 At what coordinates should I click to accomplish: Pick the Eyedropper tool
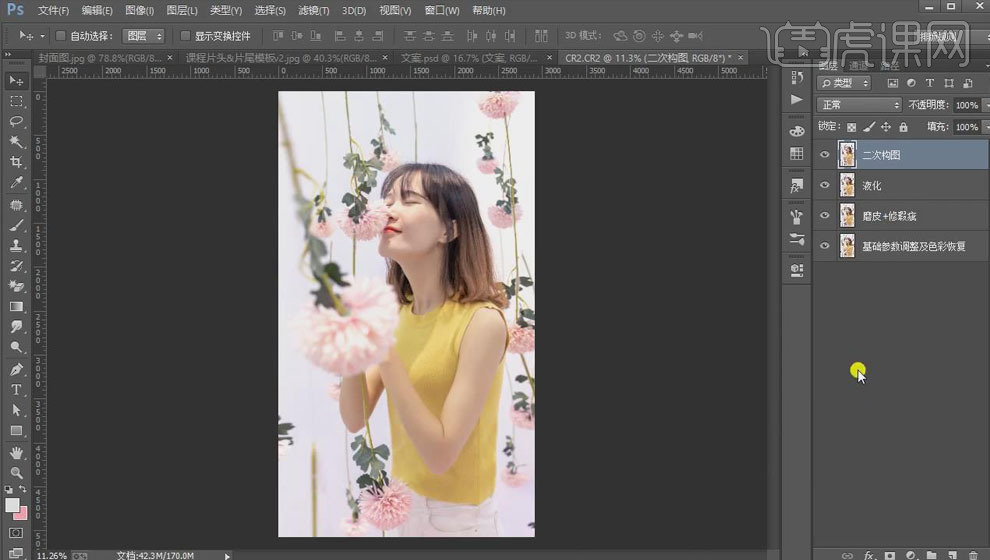point(16,183)
